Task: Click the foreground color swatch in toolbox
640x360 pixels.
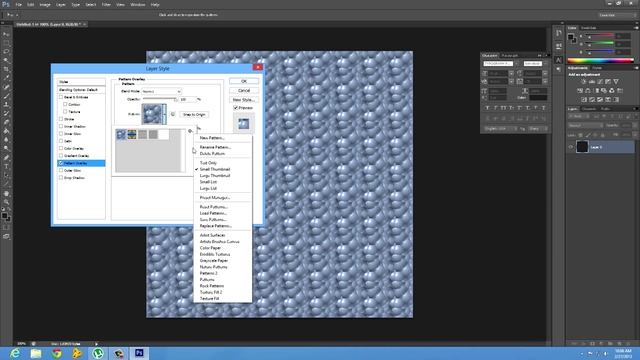Action: 4,215
